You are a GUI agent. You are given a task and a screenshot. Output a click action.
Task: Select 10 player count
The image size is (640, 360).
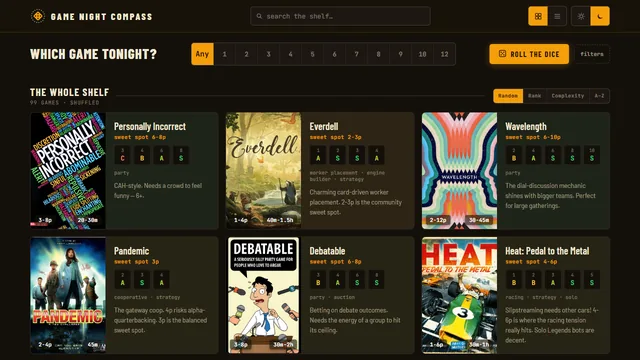coord(422,54)
